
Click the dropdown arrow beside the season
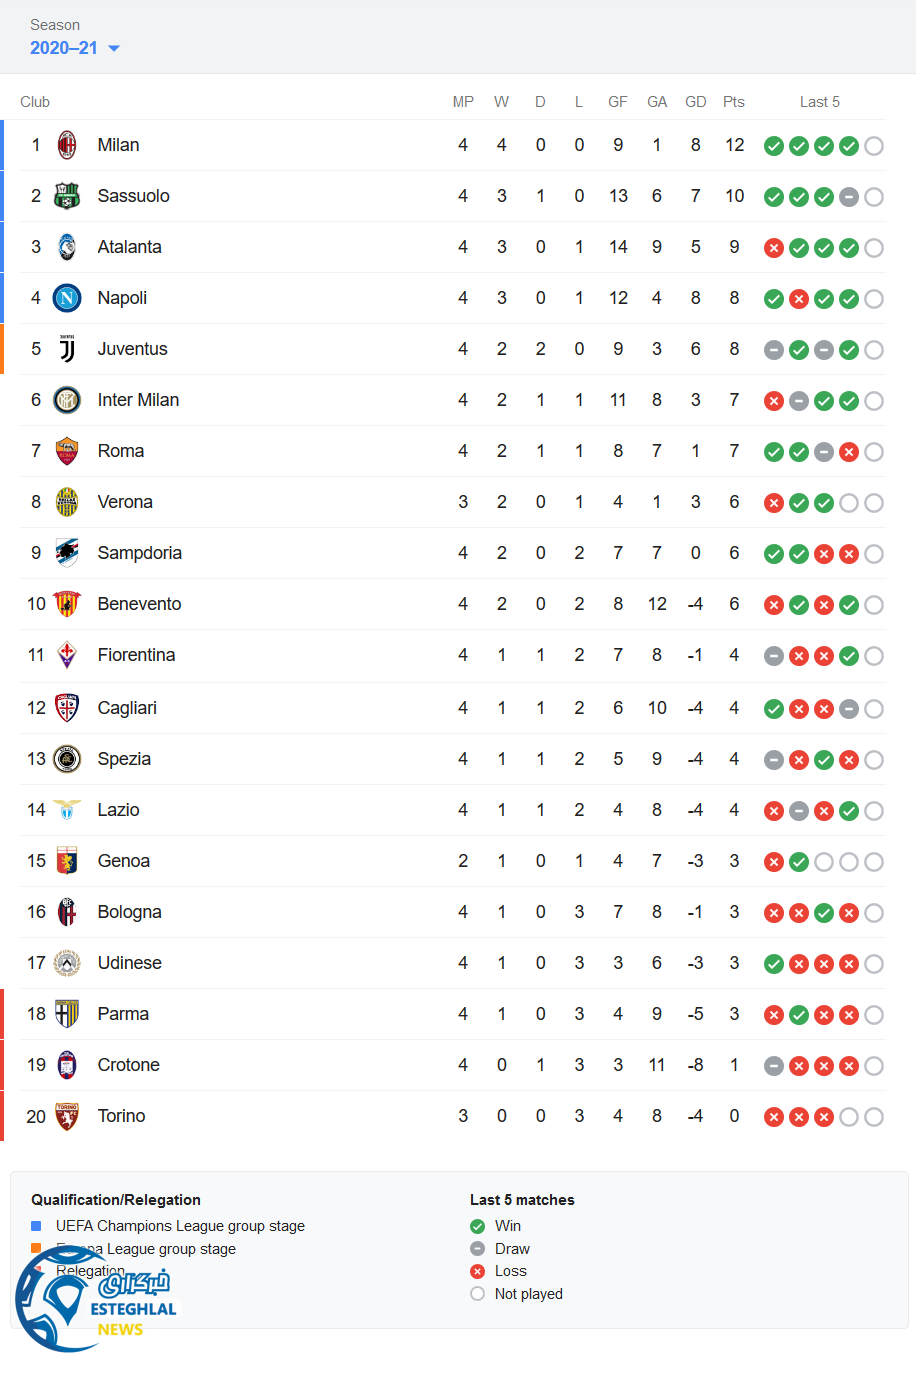[114, 48]
